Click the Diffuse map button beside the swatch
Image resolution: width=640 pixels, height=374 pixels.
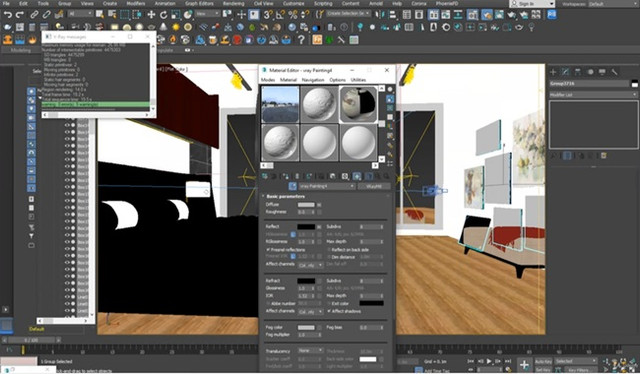click(319, 205)
